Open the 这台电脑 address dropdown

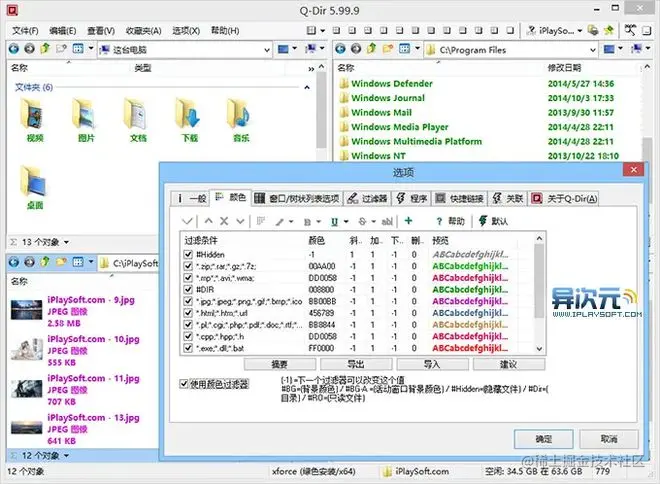pos(267,50)
